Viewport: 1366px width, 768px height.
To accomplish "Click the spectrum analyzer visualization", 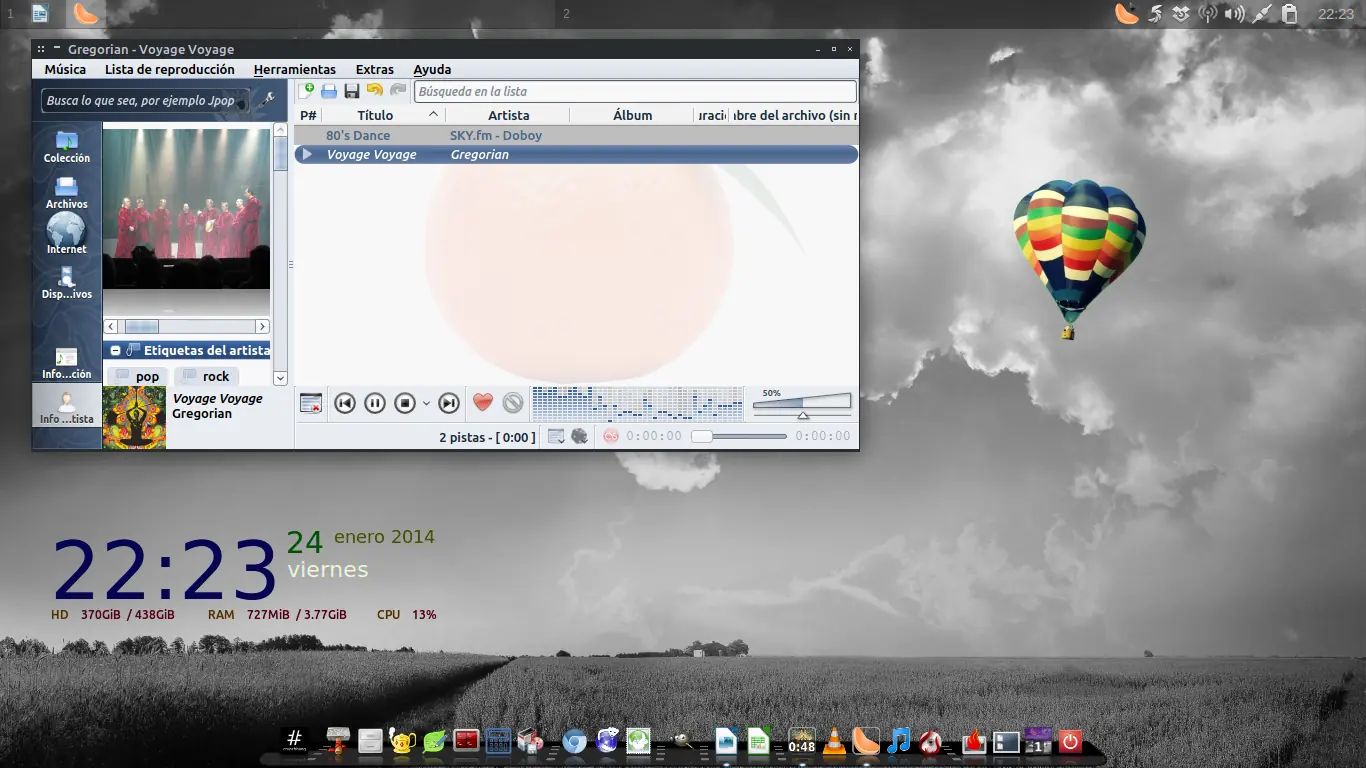I will coord(638,403).
